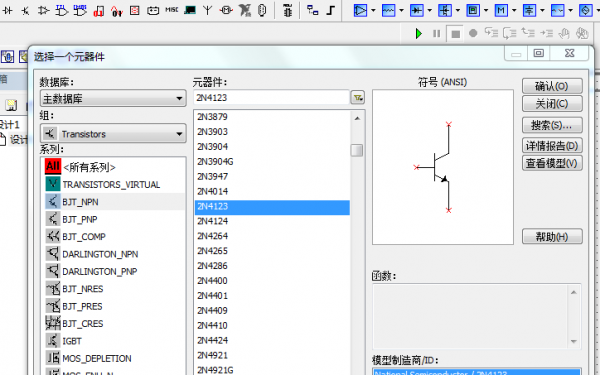This screenshot has width=600, height=375.
Task: Select the miscellaneous digital components icon
Action: 98,10
